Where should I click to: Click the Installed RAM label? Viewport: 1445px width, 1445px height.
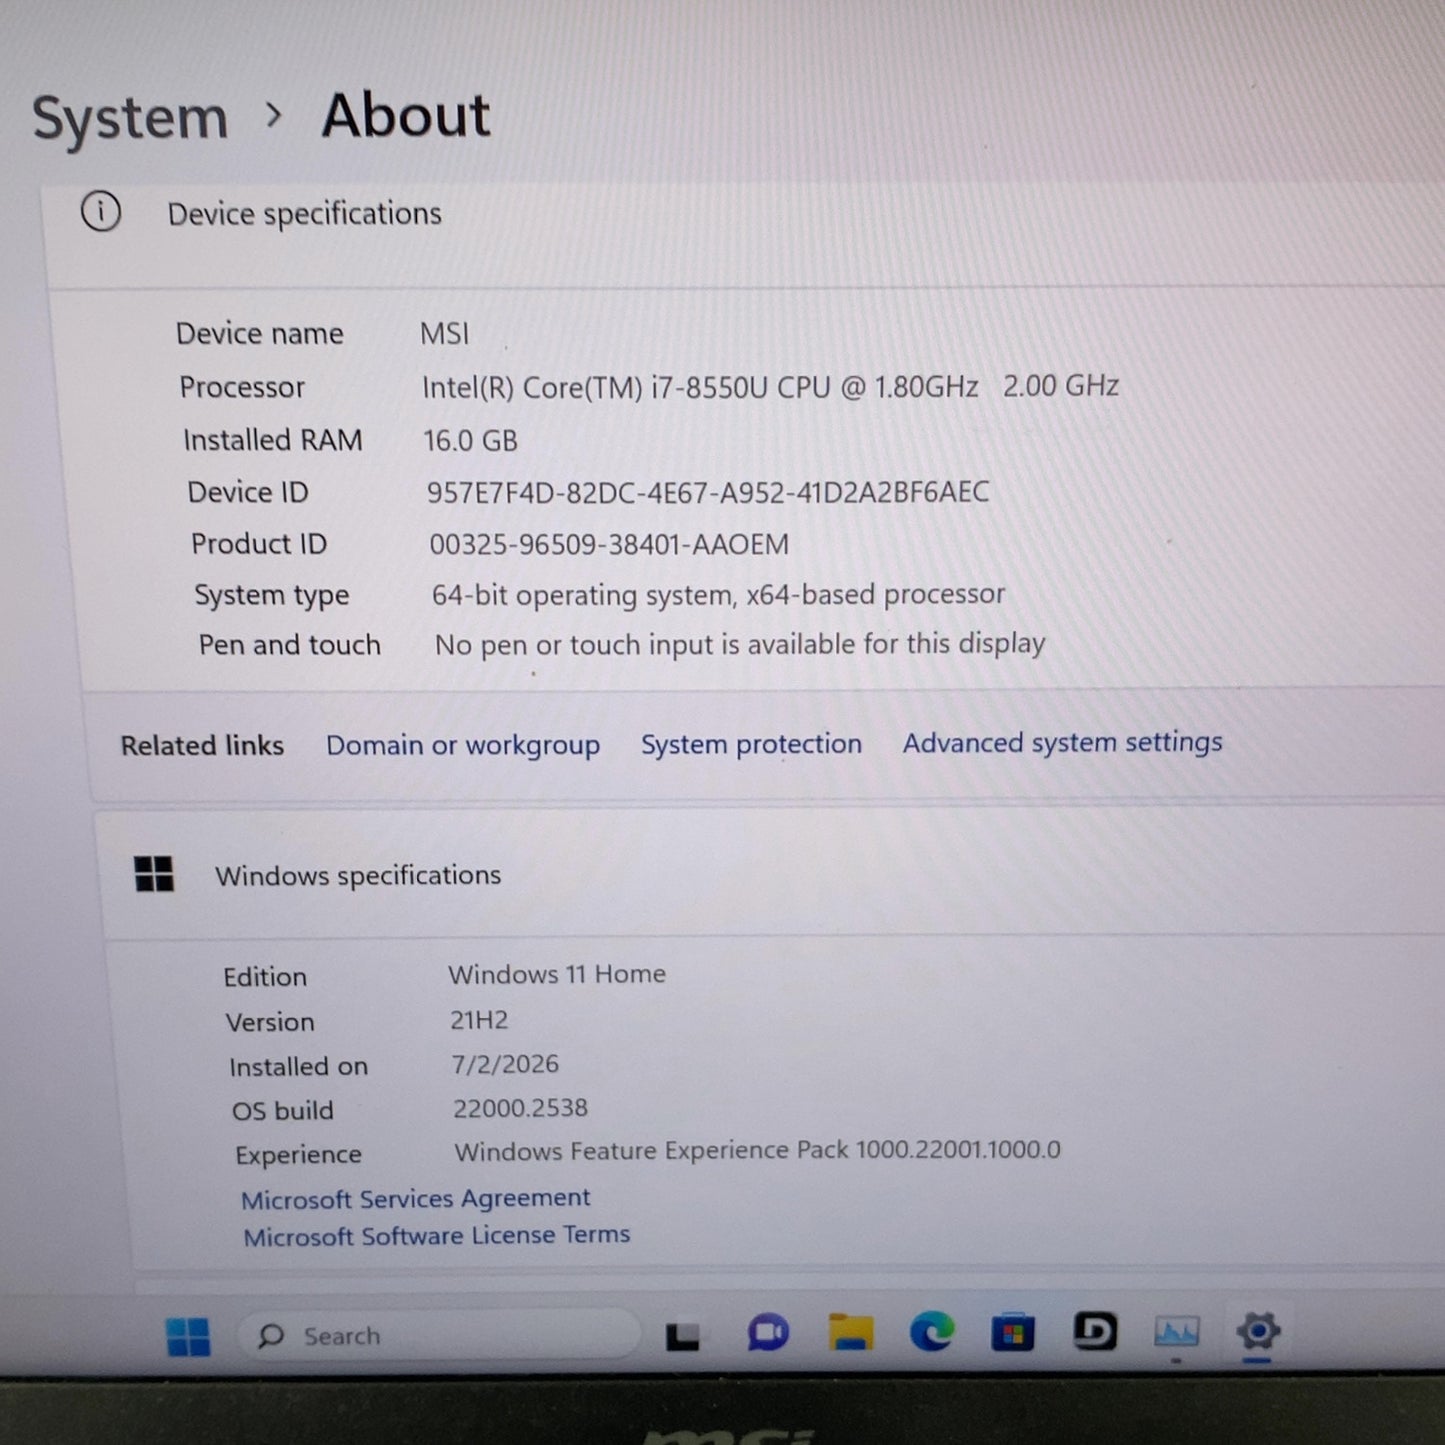coord(273,440)
